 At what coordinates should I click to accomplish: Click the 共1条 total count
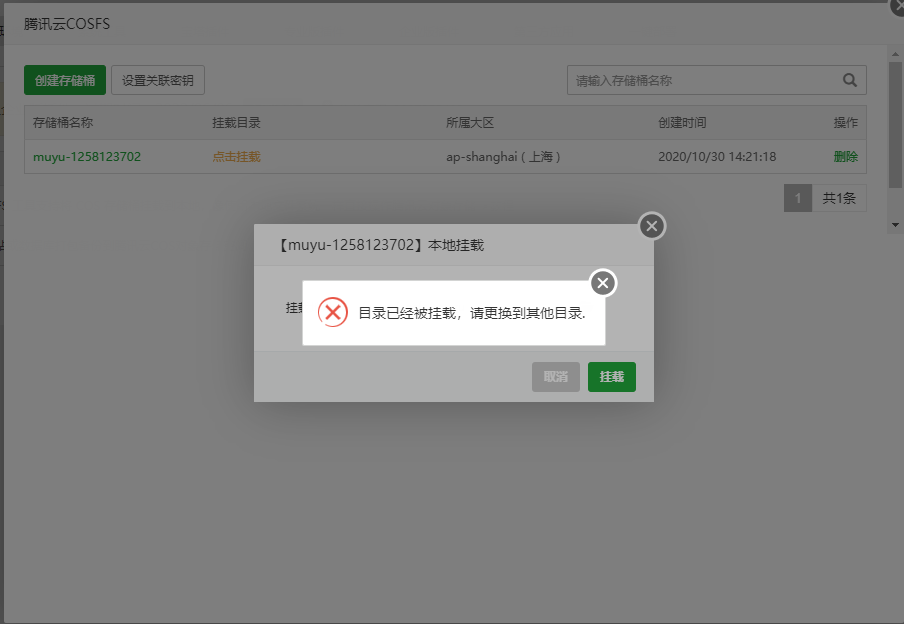[839, 198]
